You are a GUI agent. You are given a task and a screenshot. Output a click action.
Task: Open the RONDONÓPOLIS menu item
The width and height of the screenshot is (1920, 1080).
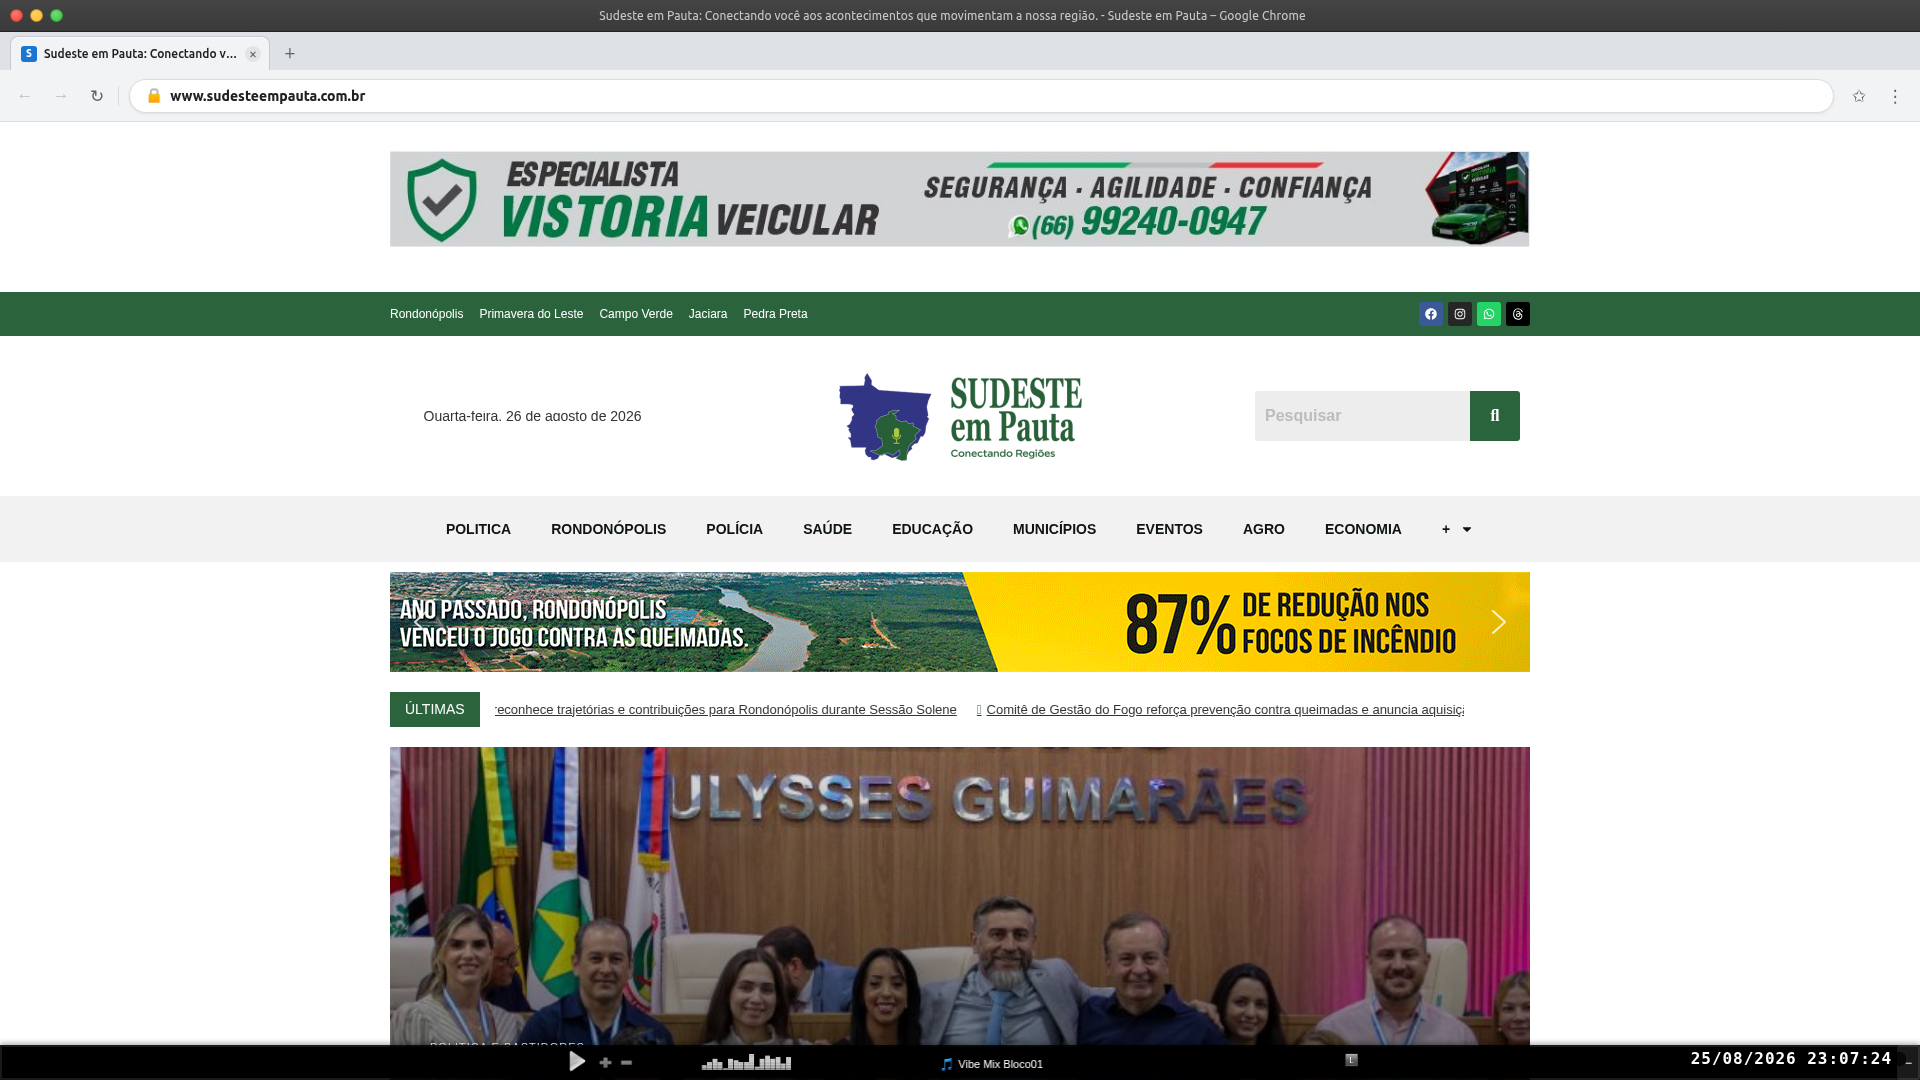coord(608,529)
